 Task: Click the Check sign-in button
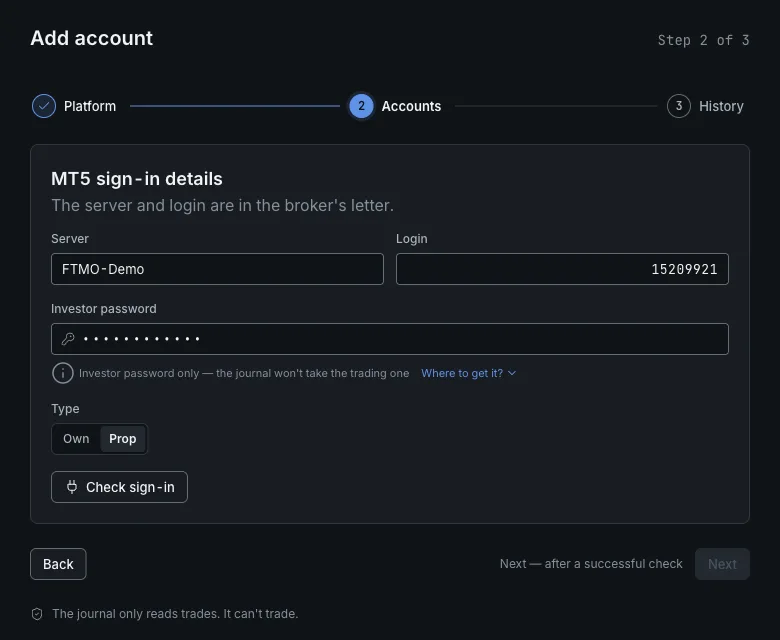(x=119, y=487)
